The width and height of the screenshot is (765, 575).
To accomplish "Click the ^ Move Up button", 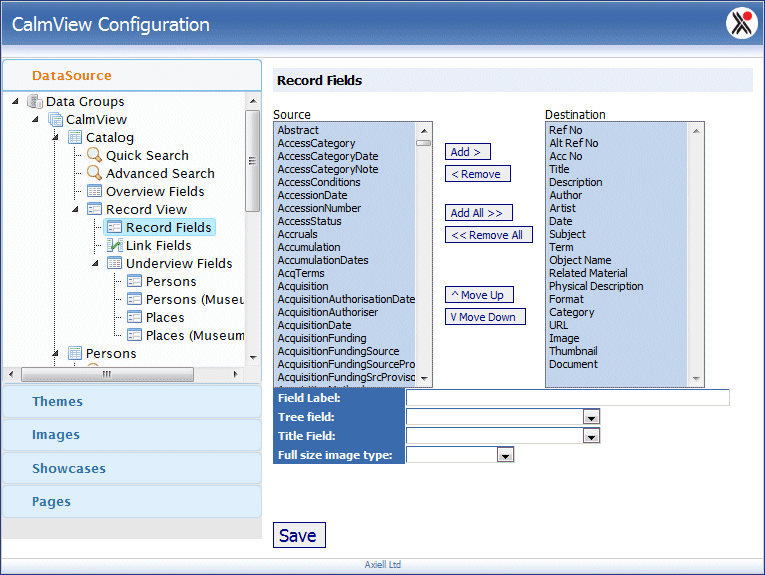I will [x=479, y=295].
